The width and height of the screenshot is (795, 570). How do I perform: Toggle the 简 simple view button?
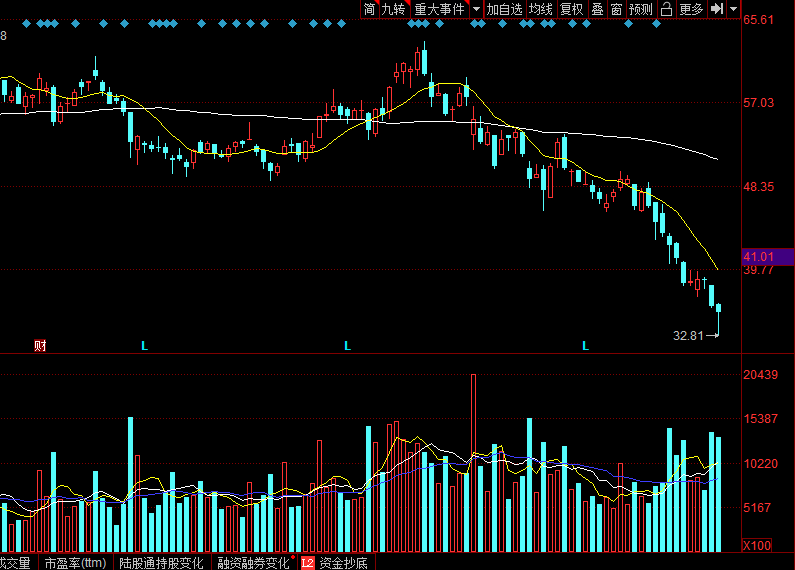coord(369,9)
